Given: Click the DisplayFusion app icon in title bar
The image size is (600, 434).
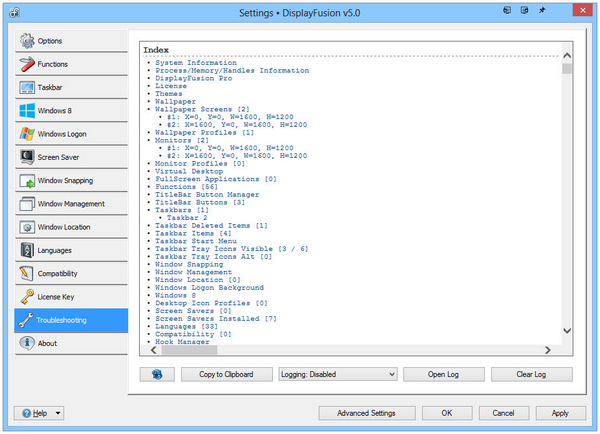Looking at the screenshot, I should [x=15, y=13].
